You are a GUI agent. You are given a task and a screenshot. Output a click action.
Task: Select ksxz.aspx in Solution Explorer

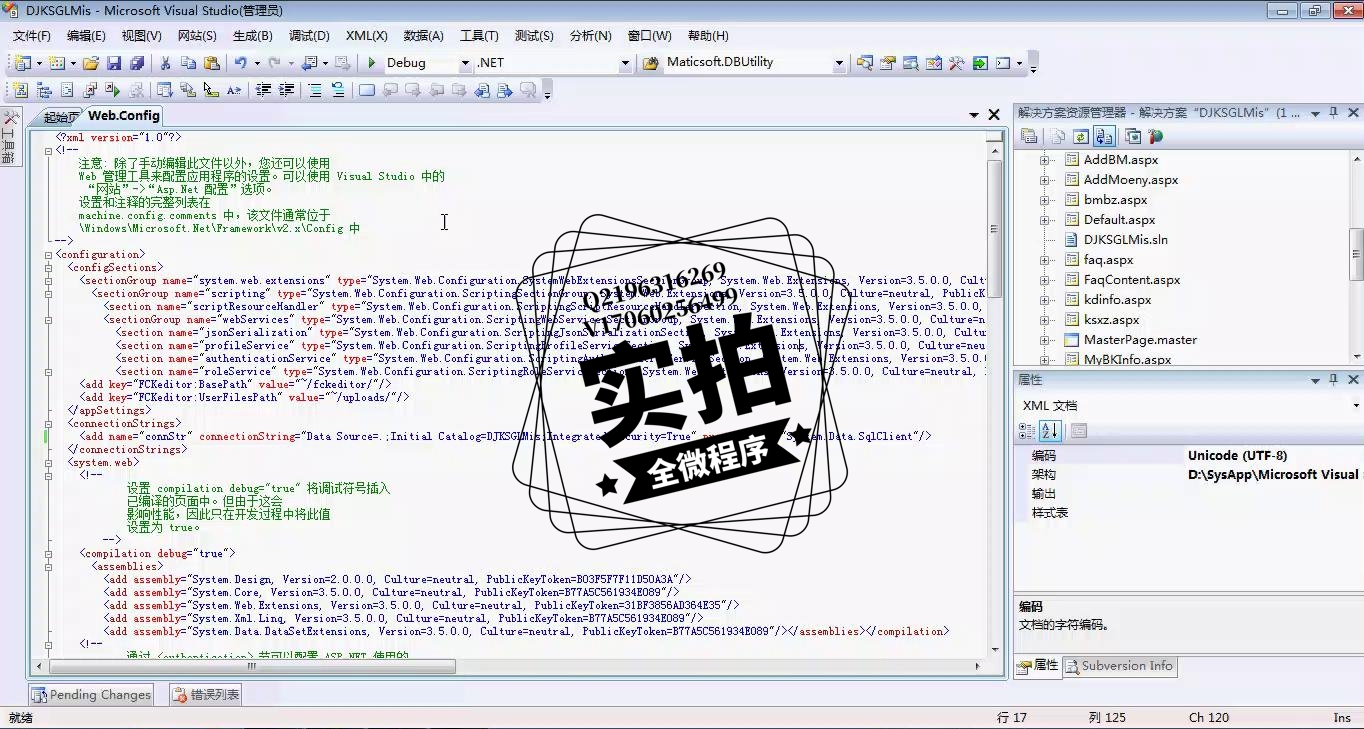[1111, 320]
